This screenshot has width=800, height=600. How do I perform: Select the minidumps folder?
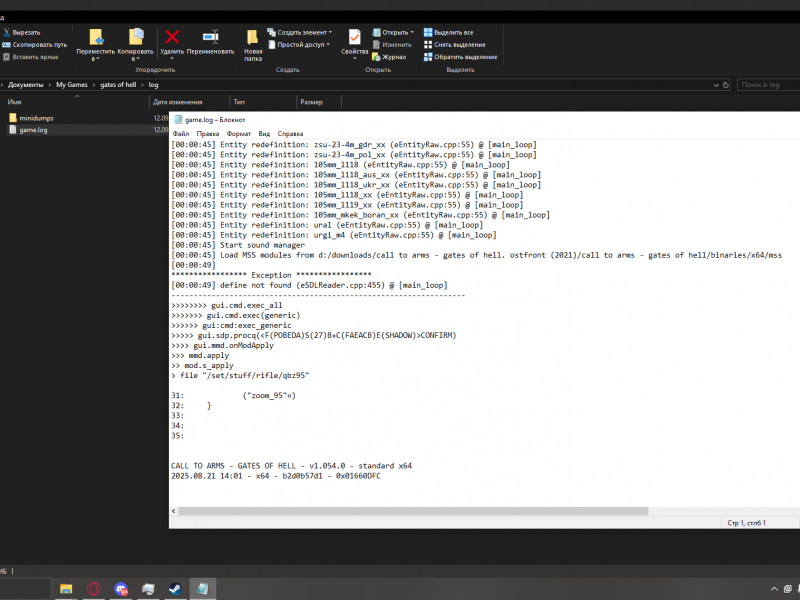tap(36, 118)
